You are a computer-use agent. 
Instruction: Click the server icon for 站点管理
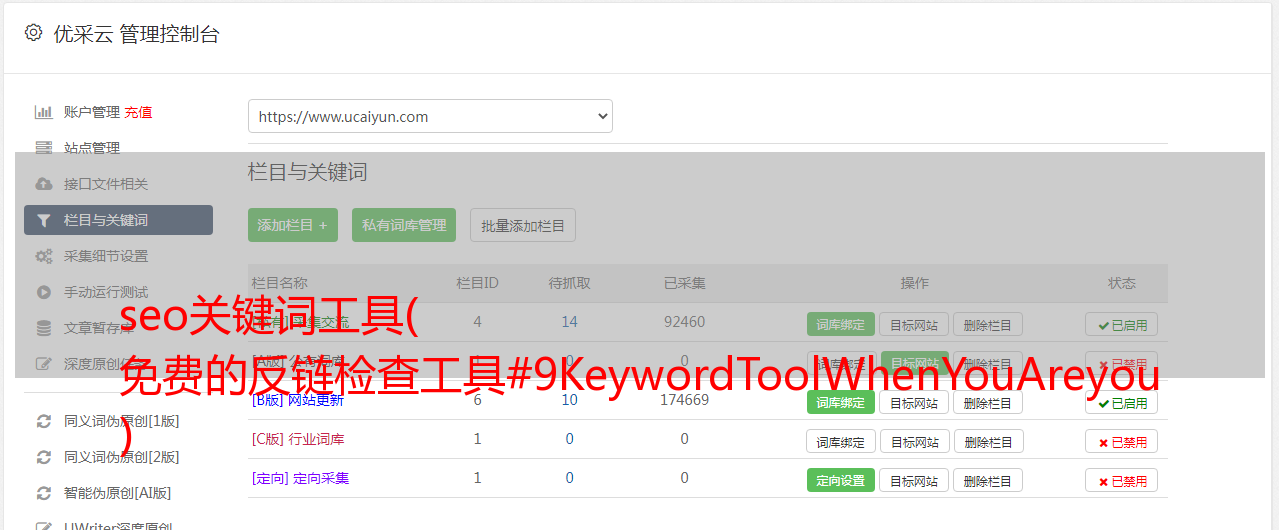pos(43,148)
